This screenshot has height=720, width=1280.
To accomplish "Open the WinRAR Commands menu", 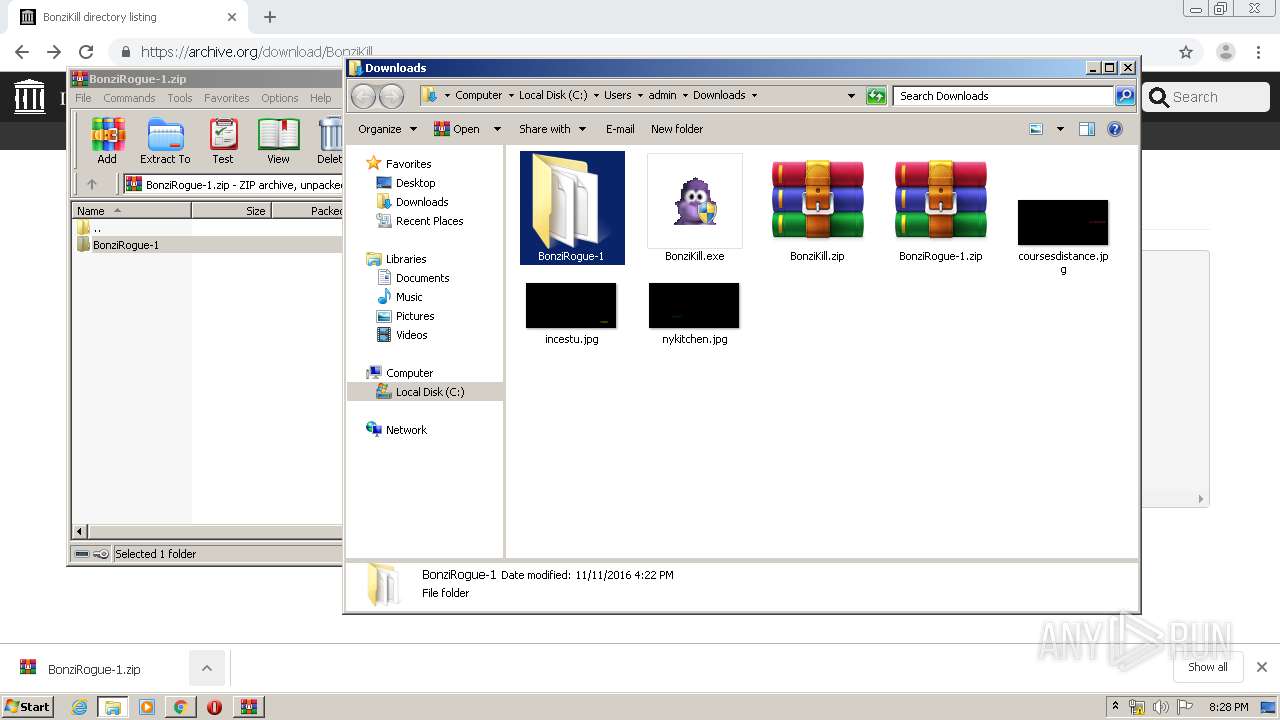I will [x=129, y=98].
